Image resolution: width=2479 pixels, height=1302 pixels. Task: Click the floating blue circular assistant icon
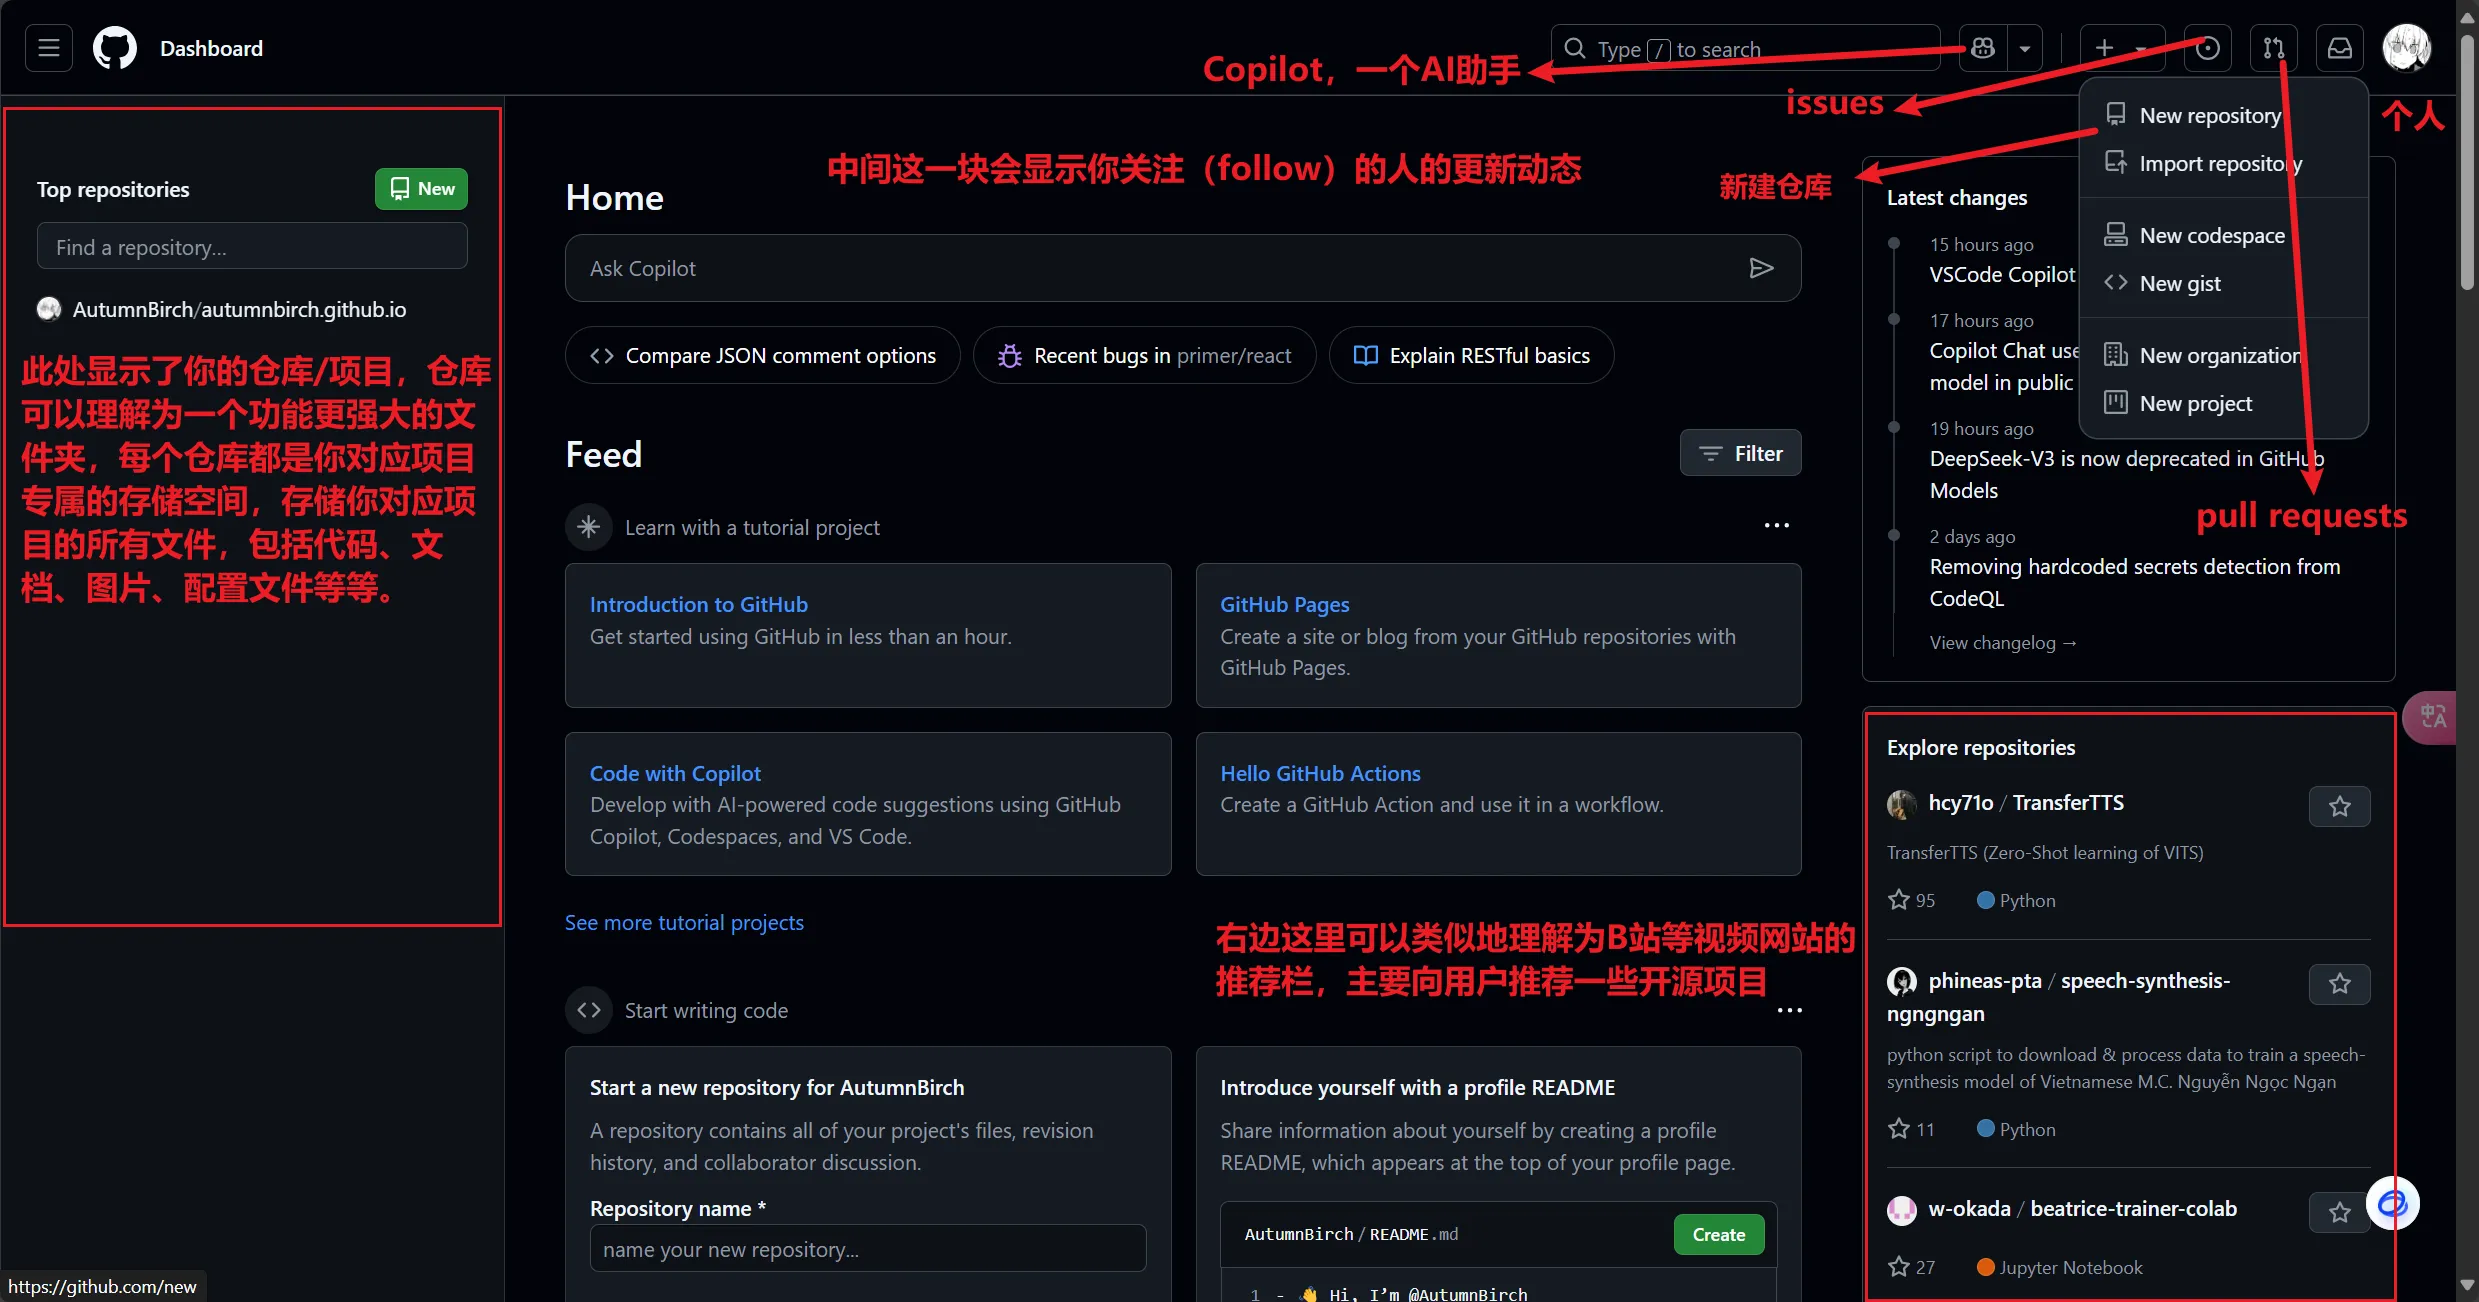pos(2392,1202)
